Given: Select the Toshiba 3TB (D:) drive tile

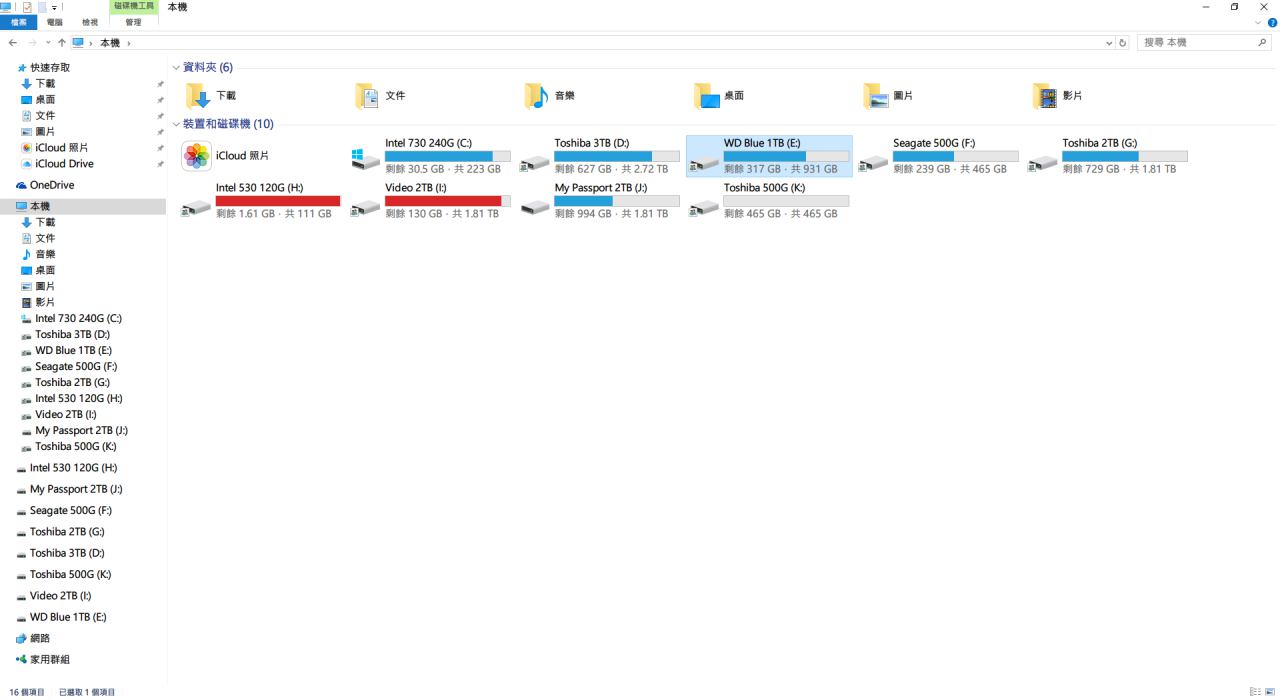Looking at the screenshot, I should pos(600,156).
